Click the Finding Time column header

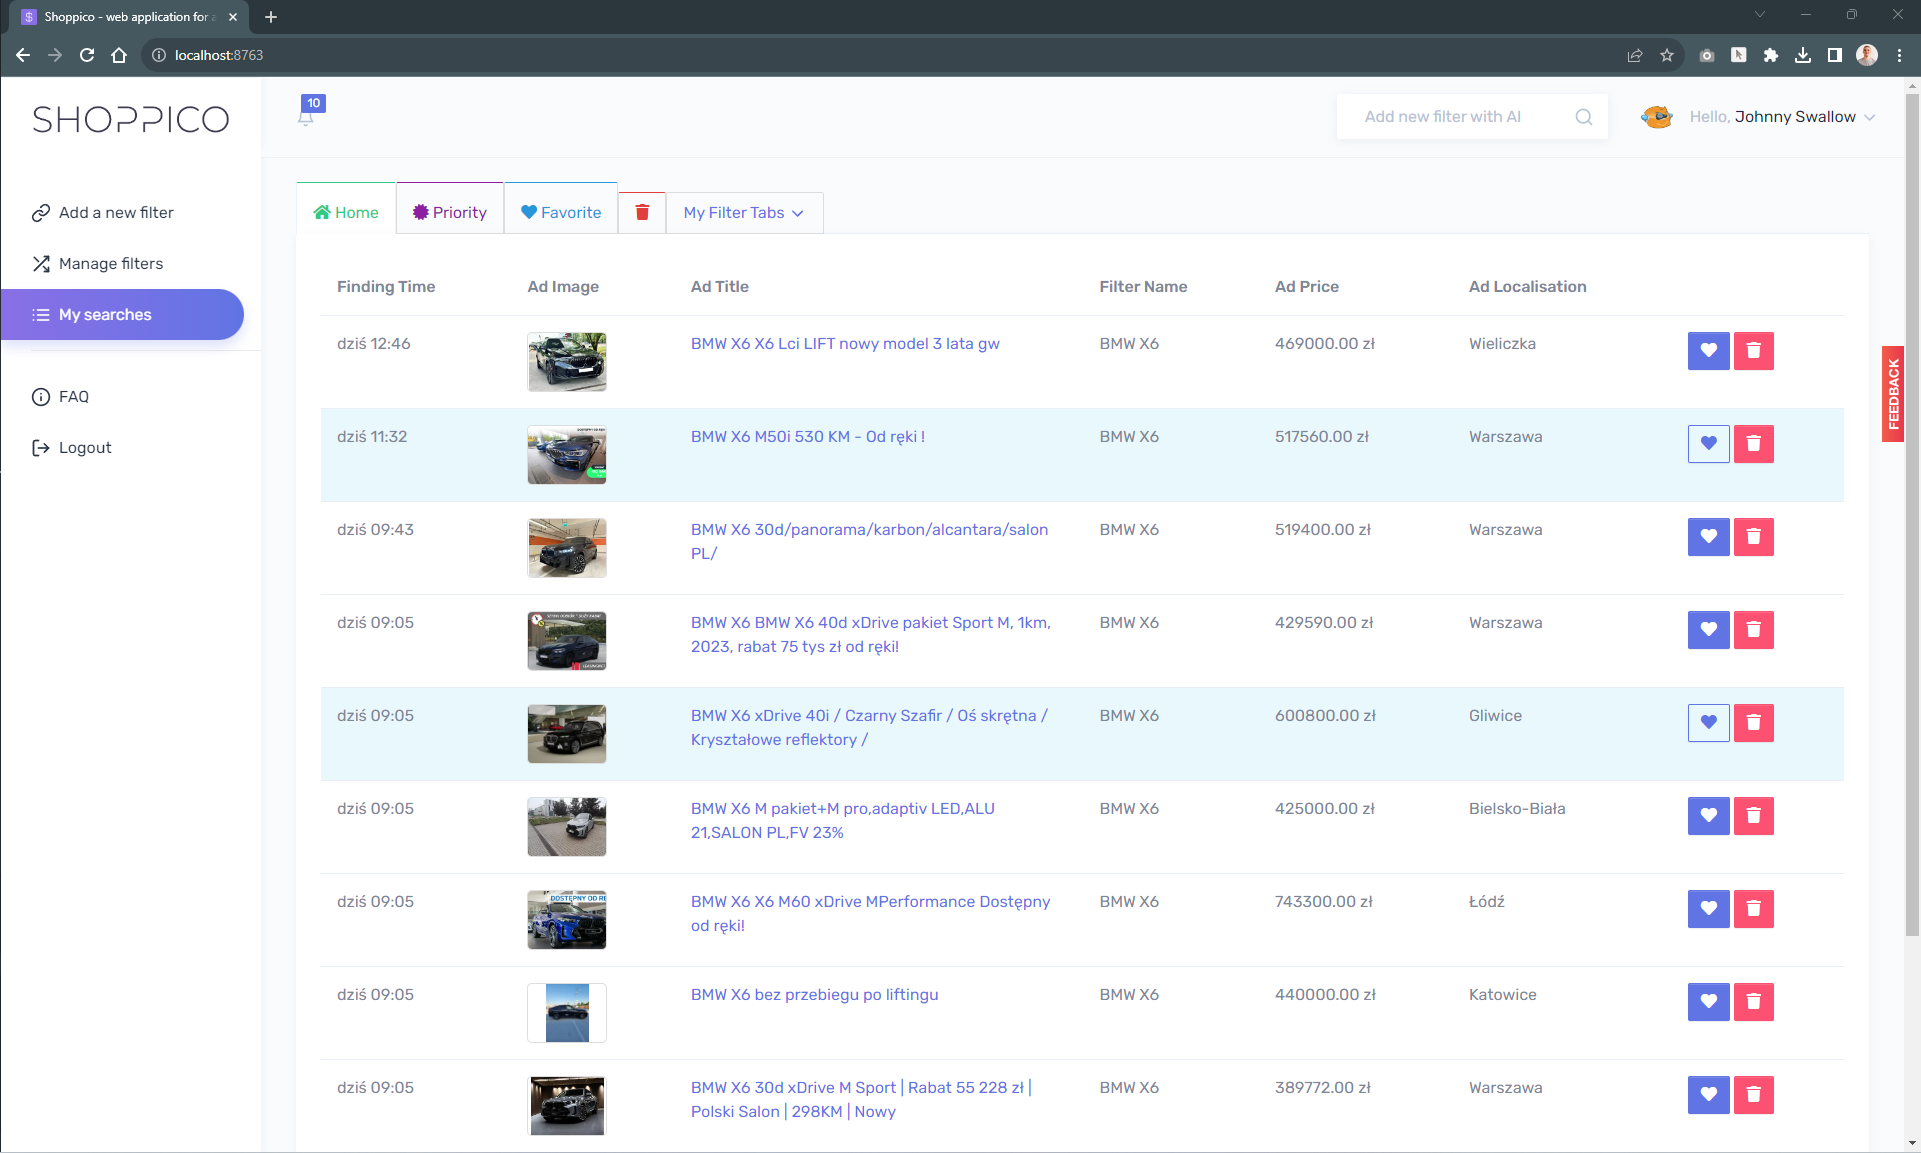point(386,286)
